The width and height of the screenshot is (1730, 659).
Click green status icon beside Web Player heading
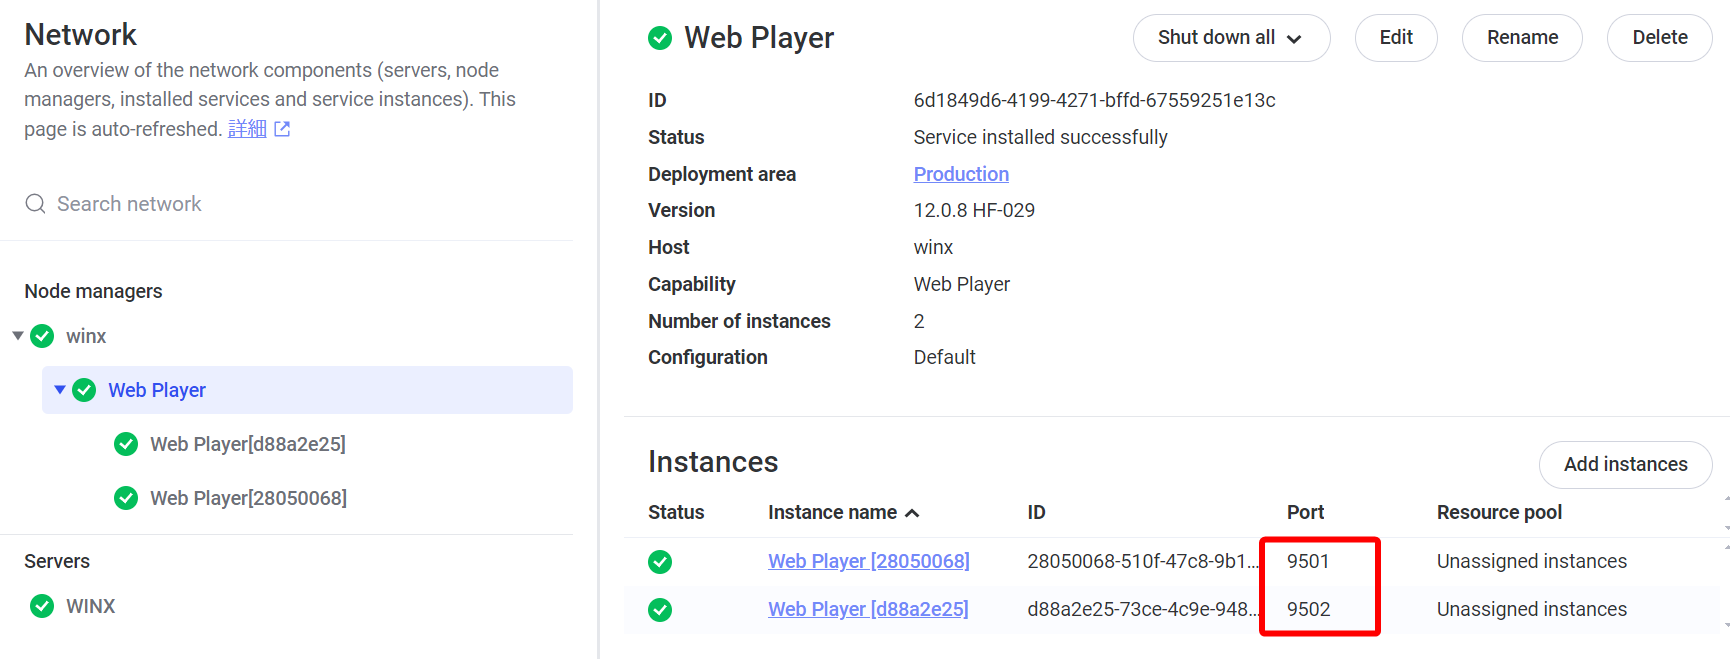point(660,38)
